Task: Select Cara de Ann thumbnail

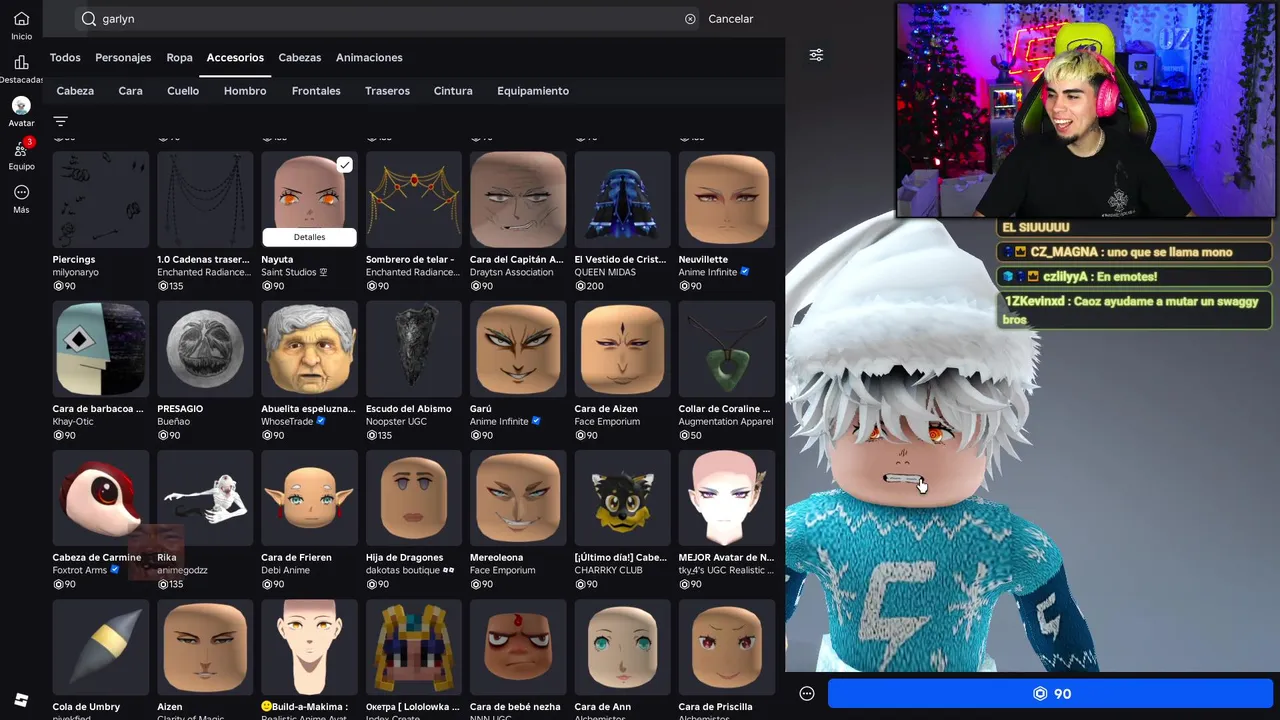Action: tap(622, 647)
